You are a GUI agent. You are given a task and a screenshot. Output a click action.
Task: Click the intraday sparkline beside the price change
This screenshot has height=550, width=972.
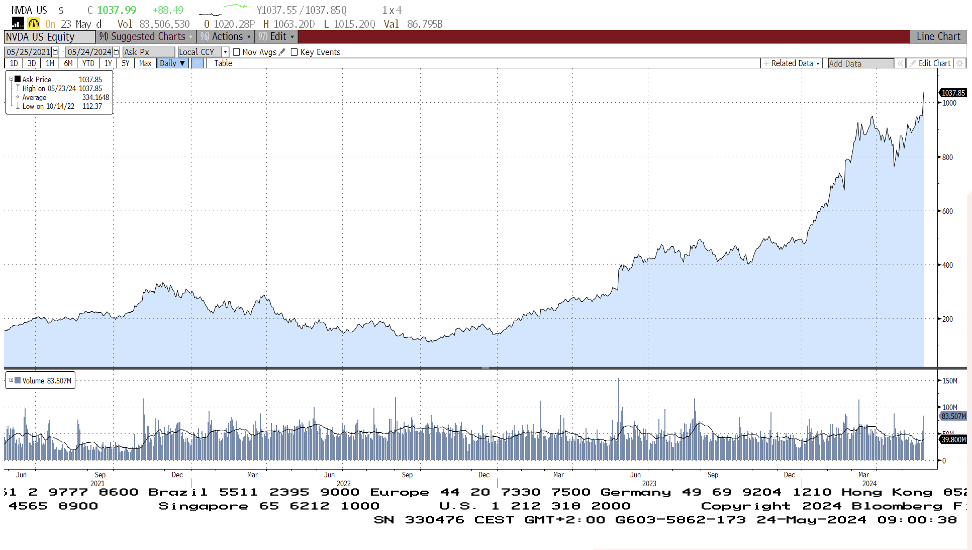(x=223, y=10)
